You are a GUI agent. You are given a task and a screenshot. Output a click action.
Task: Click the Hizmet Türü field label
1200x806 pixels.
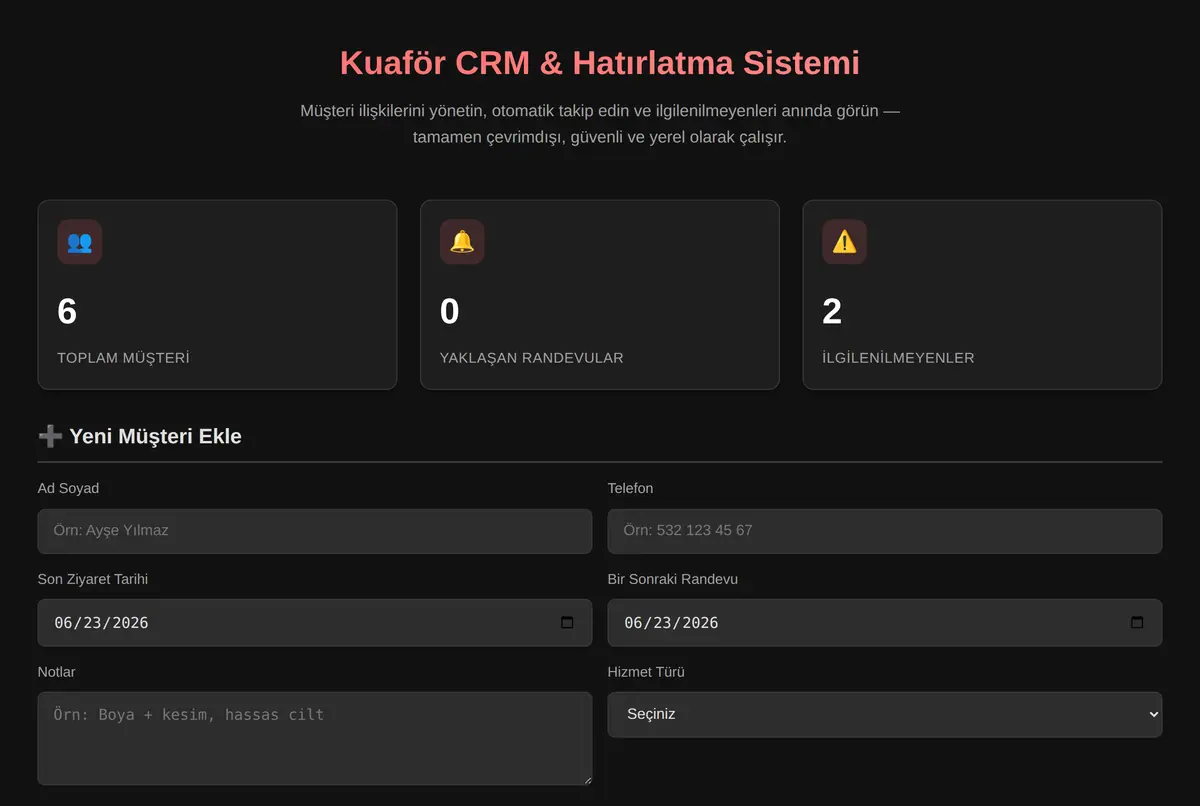646,672
